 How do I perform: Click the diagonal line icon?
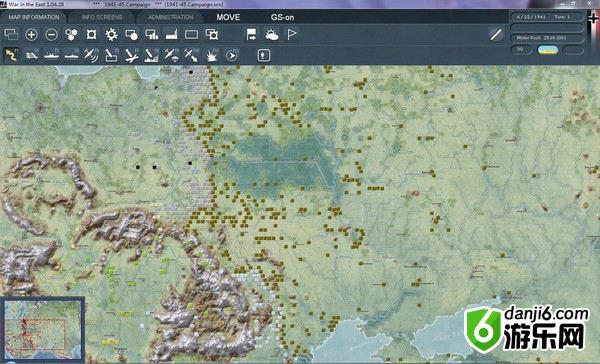(496, 35)
